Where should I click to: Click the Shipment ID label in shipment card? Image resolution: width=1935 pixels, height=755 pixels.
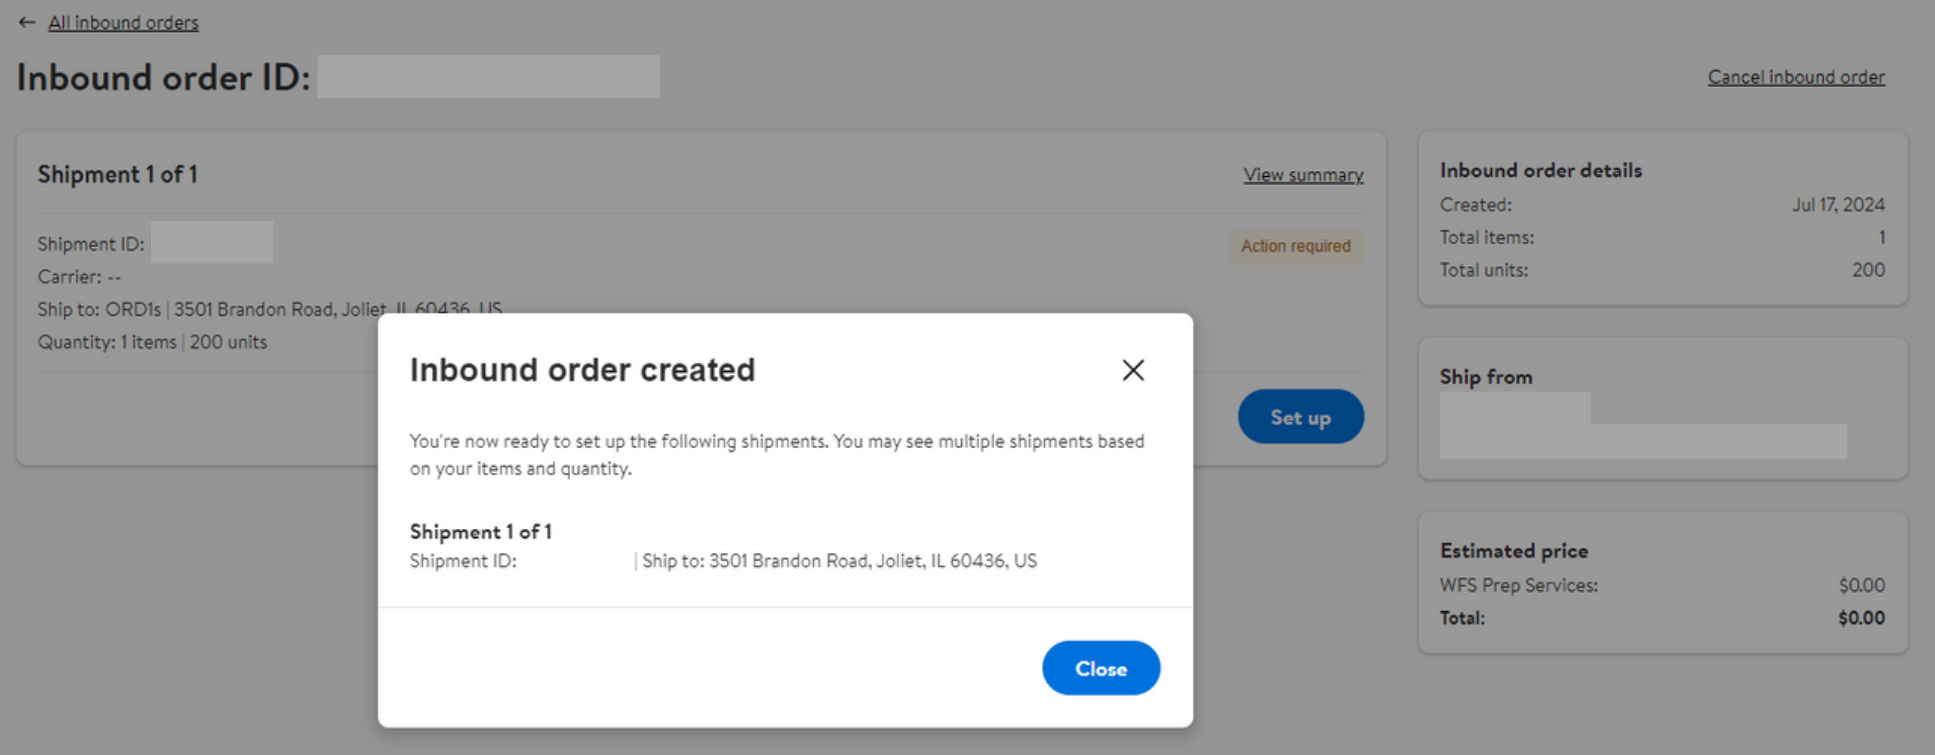(91, 244)
